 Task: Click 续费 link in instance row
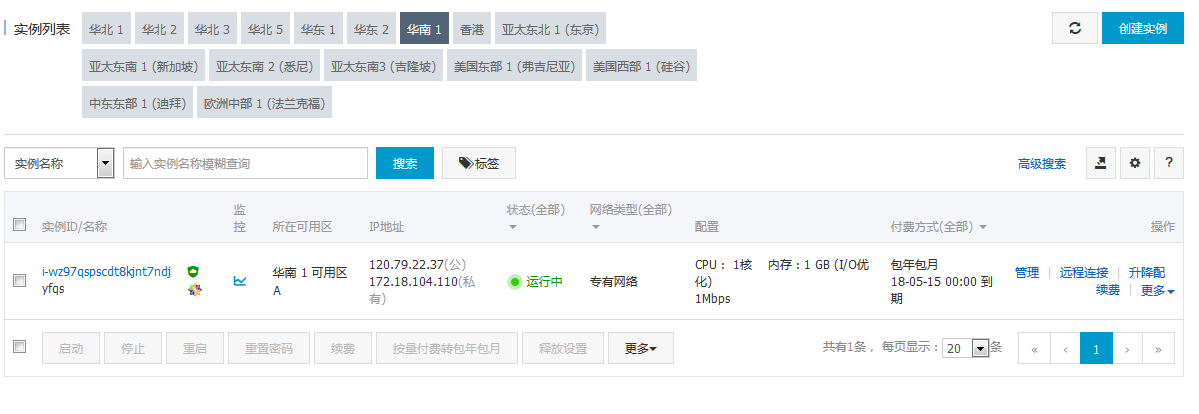coord(1108,291)
